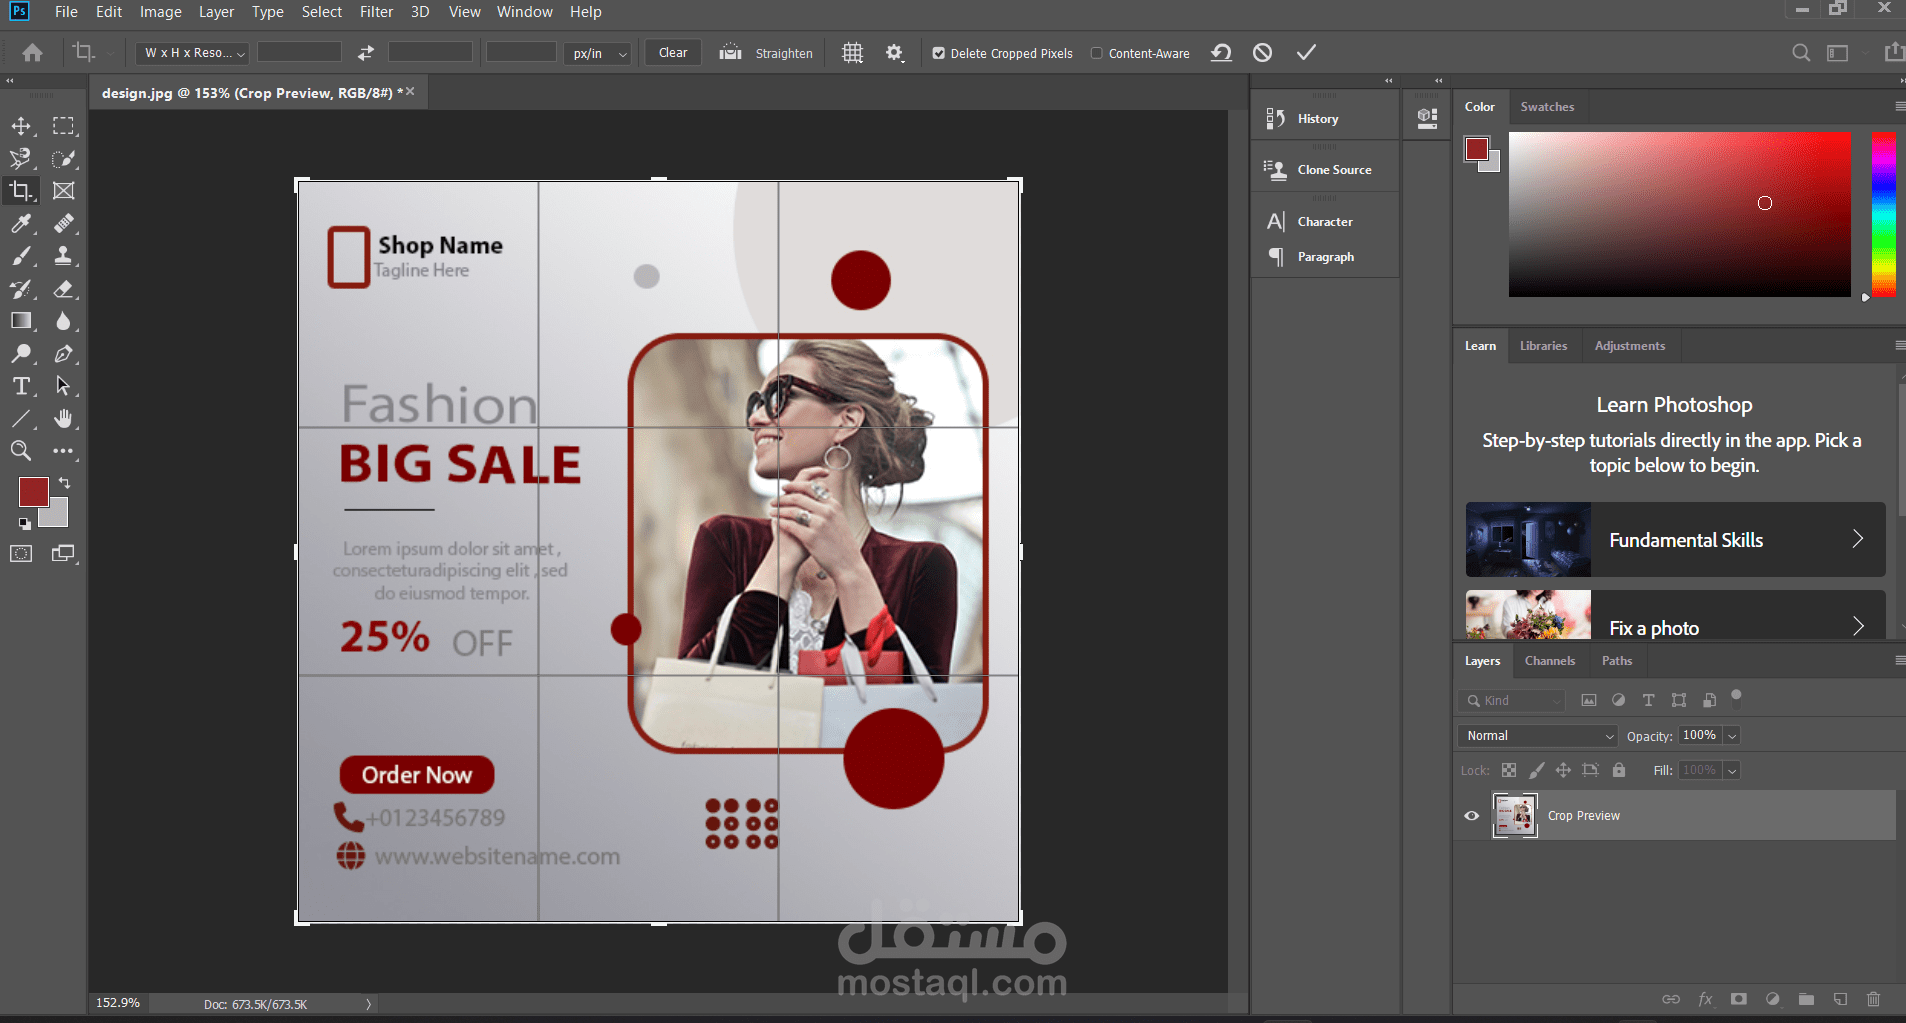This screenshot has width=1906, height=1023.
Task: Select the Eyedropper tool
Action: tap(21, 224)
